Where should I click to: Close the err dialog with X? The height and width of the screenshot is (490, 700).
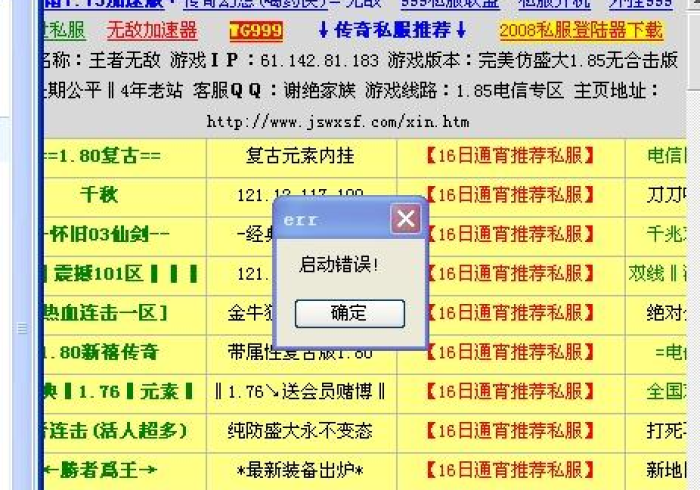405,219
